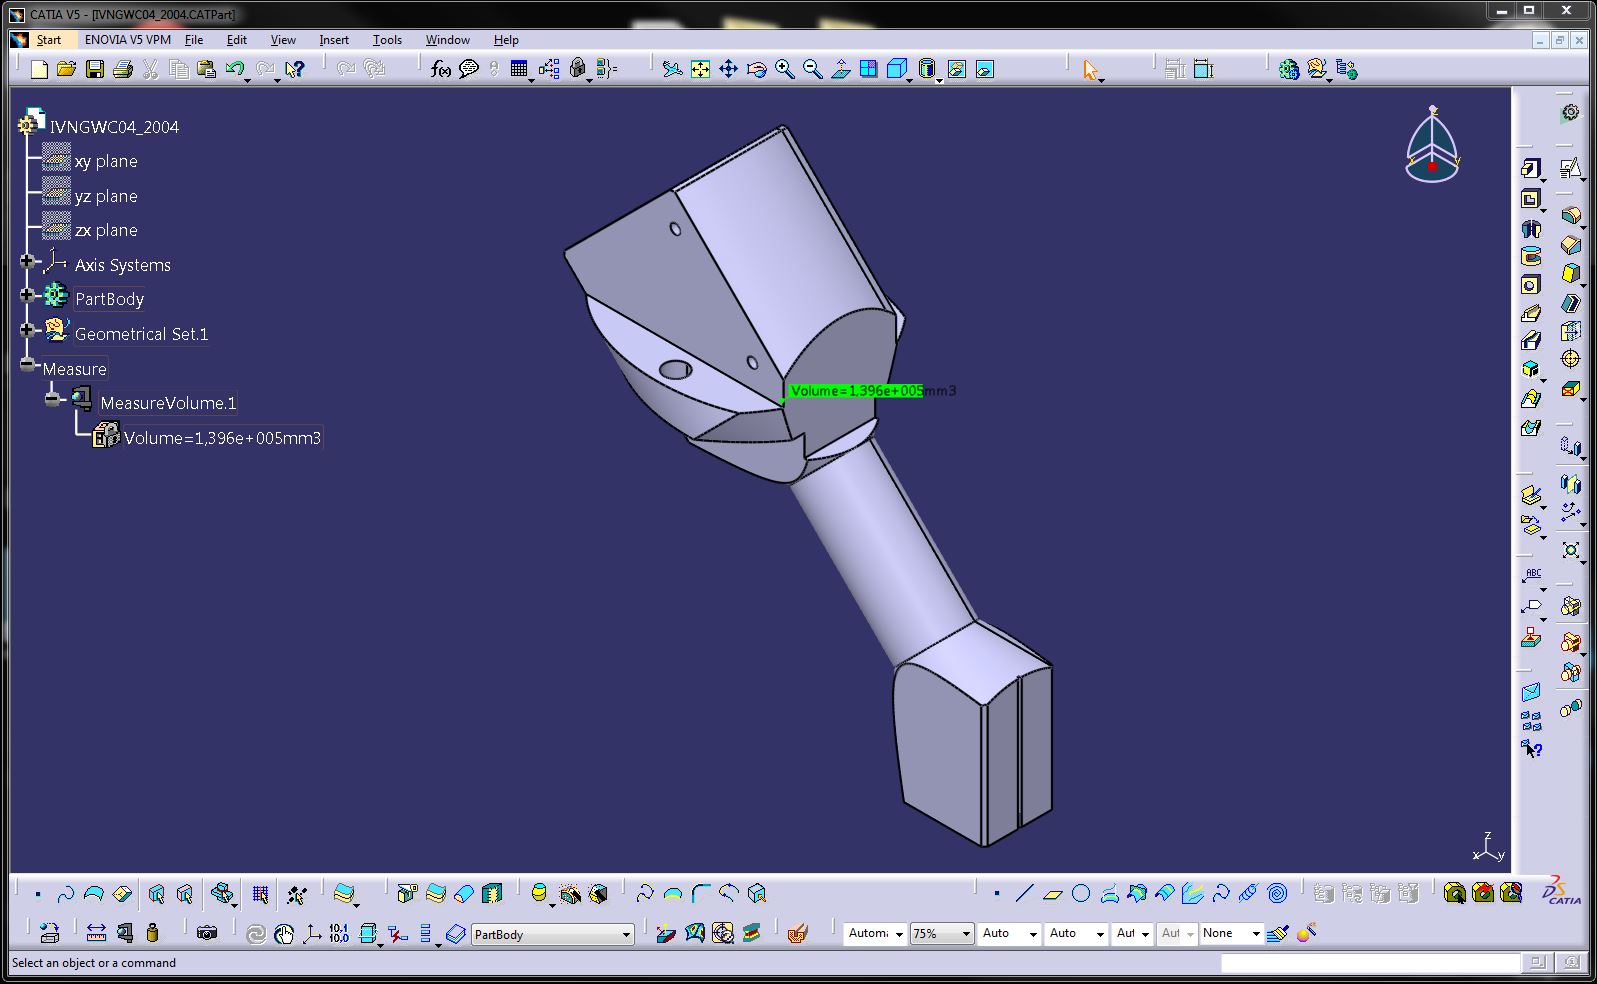Open the Automatic color dropdown
1597x984 pixels.
pos(899,934)
